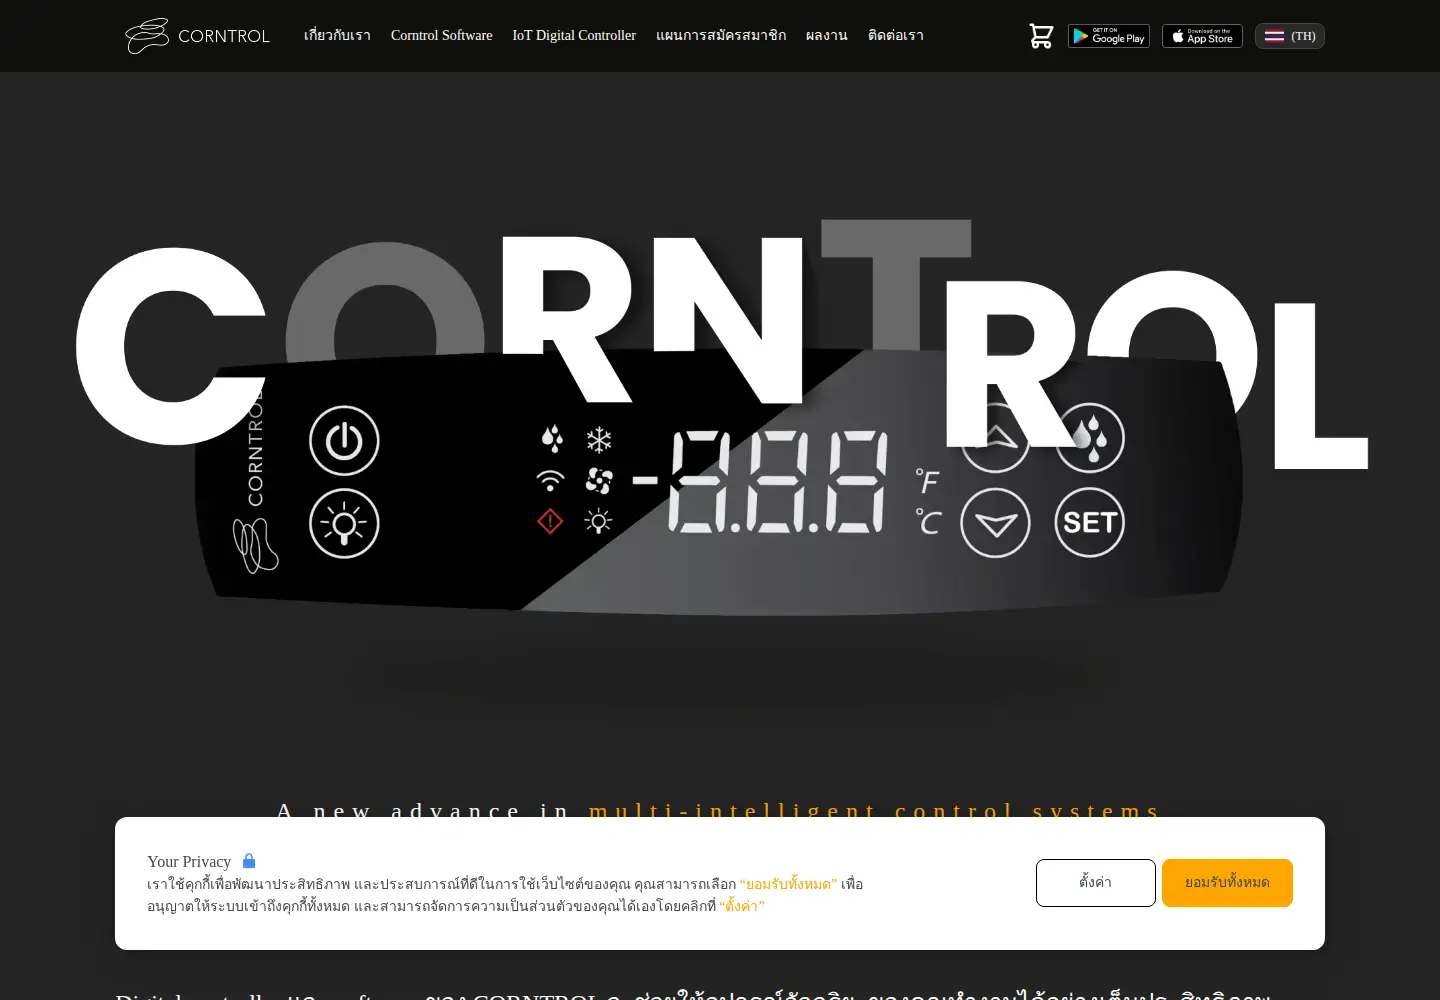Click the Corntrol logo in header

(x=197, y=36)
